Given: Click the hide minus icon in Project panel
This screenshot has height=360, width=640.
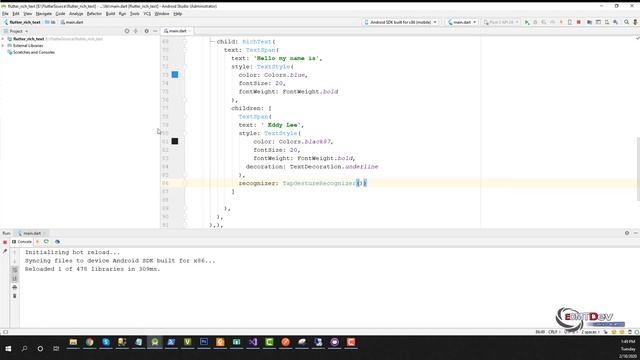Looking at the screenshot, I should pyautogui.click(x=155, y=31).
